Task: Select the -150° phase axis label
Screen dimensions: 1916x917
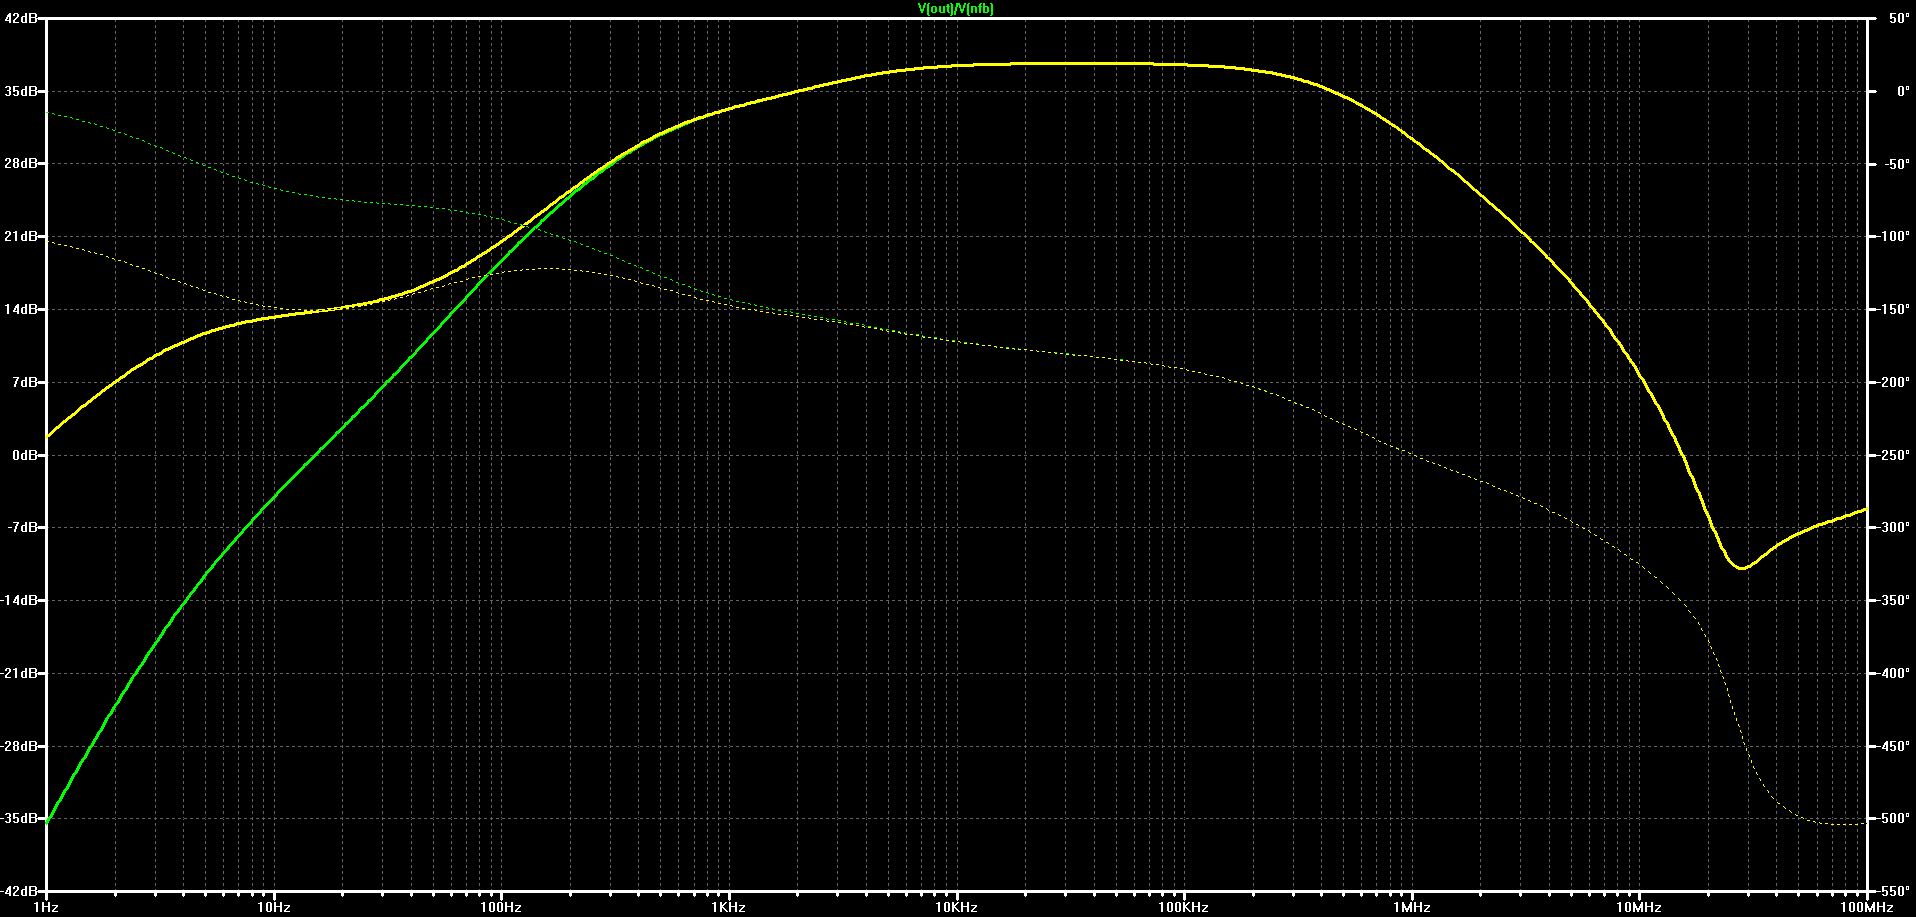Action: point(1894,310)
